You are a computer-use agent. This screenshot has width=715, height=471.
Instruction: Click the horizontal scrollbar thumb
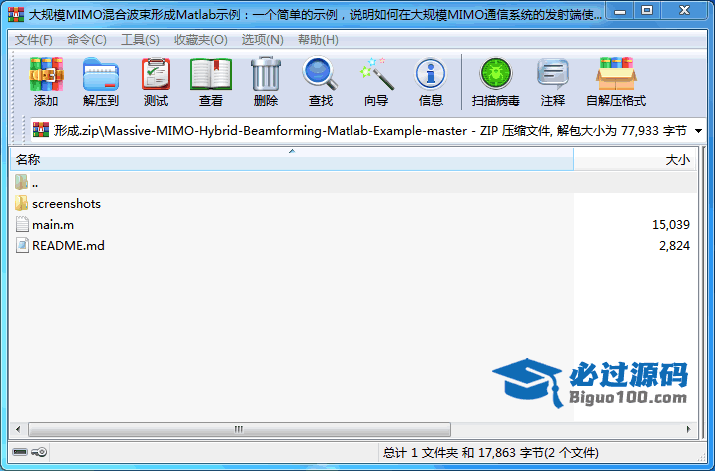coord(239,429)
